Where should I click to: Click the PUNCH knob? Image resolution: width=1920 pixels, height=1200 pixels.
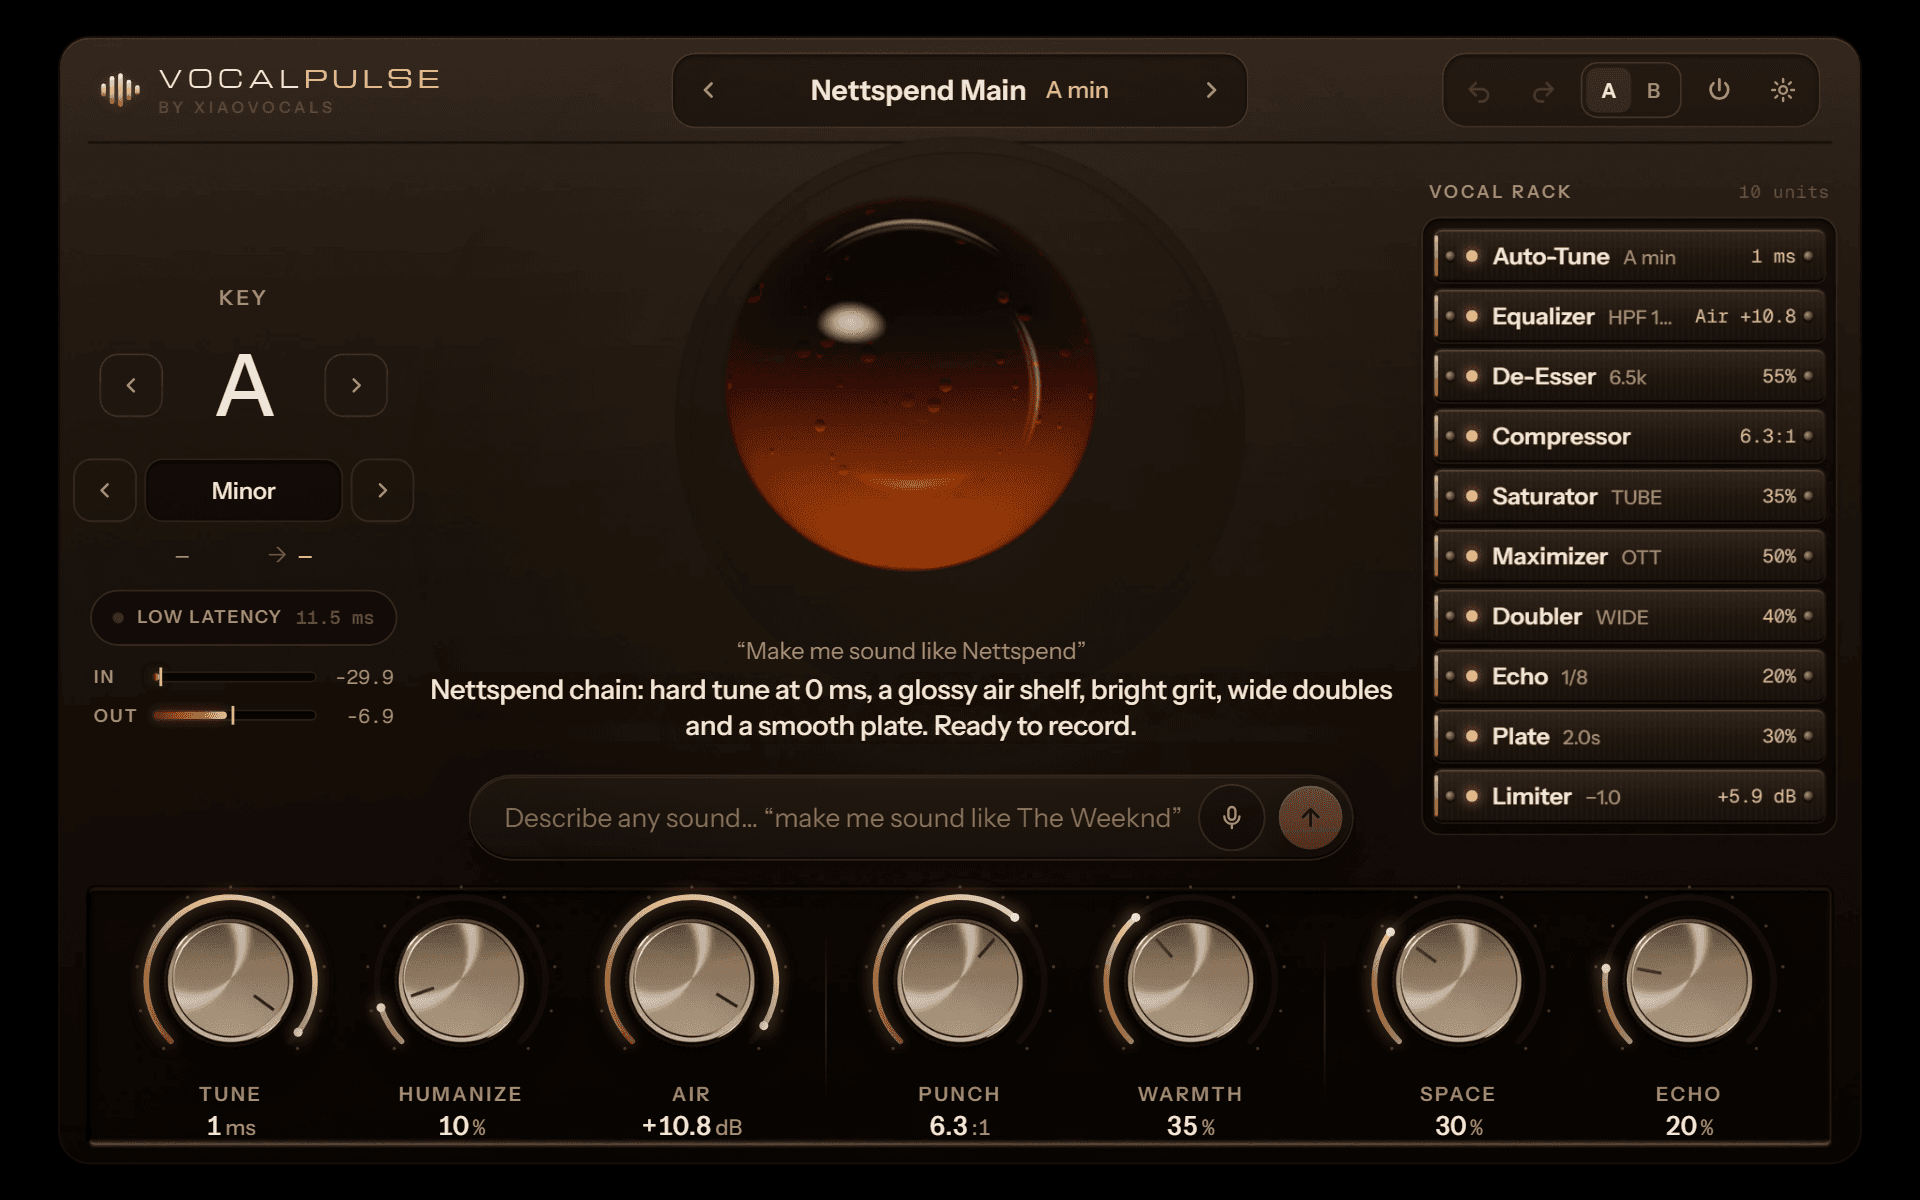959,980
